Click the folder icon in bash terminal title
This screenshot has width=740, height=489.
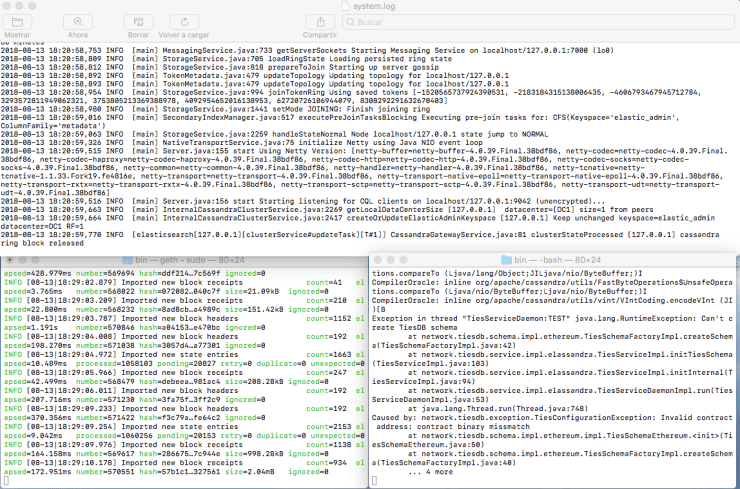pos(508,258)
